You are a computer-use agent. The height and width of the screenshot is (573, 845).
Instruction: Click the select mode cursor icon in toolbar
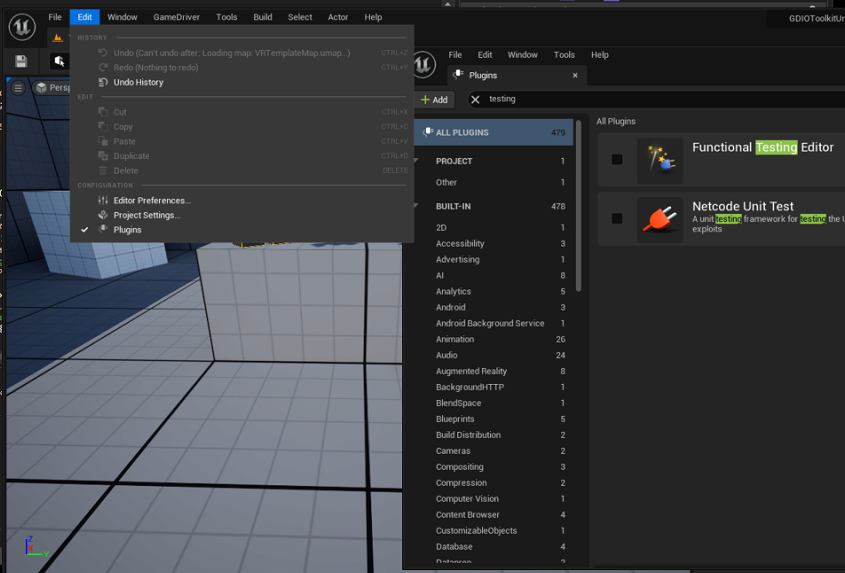59,62
